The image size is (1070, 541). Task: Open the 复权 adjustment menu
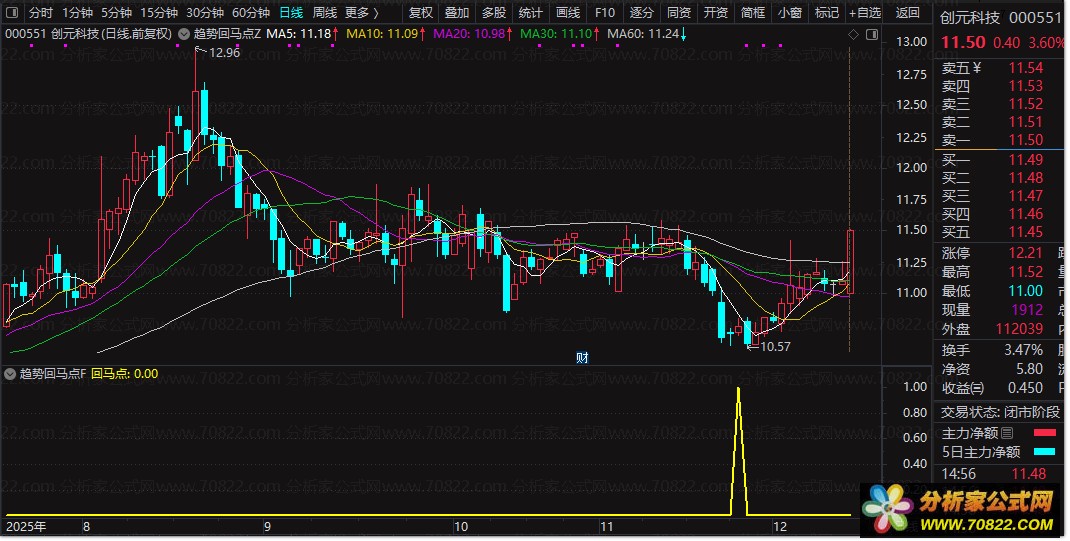pyautogui.click(x=420, y=12)
